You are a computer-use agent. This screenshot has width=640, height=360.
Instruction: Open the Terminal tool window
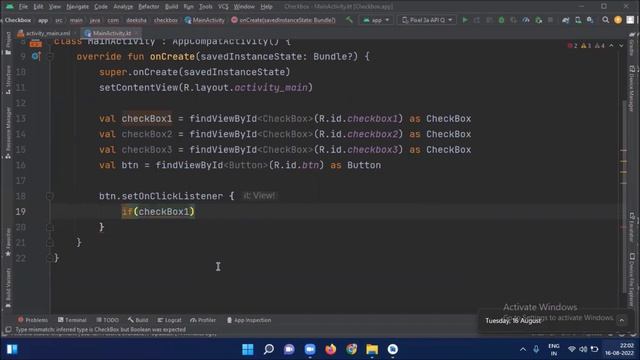pos(72,320)
